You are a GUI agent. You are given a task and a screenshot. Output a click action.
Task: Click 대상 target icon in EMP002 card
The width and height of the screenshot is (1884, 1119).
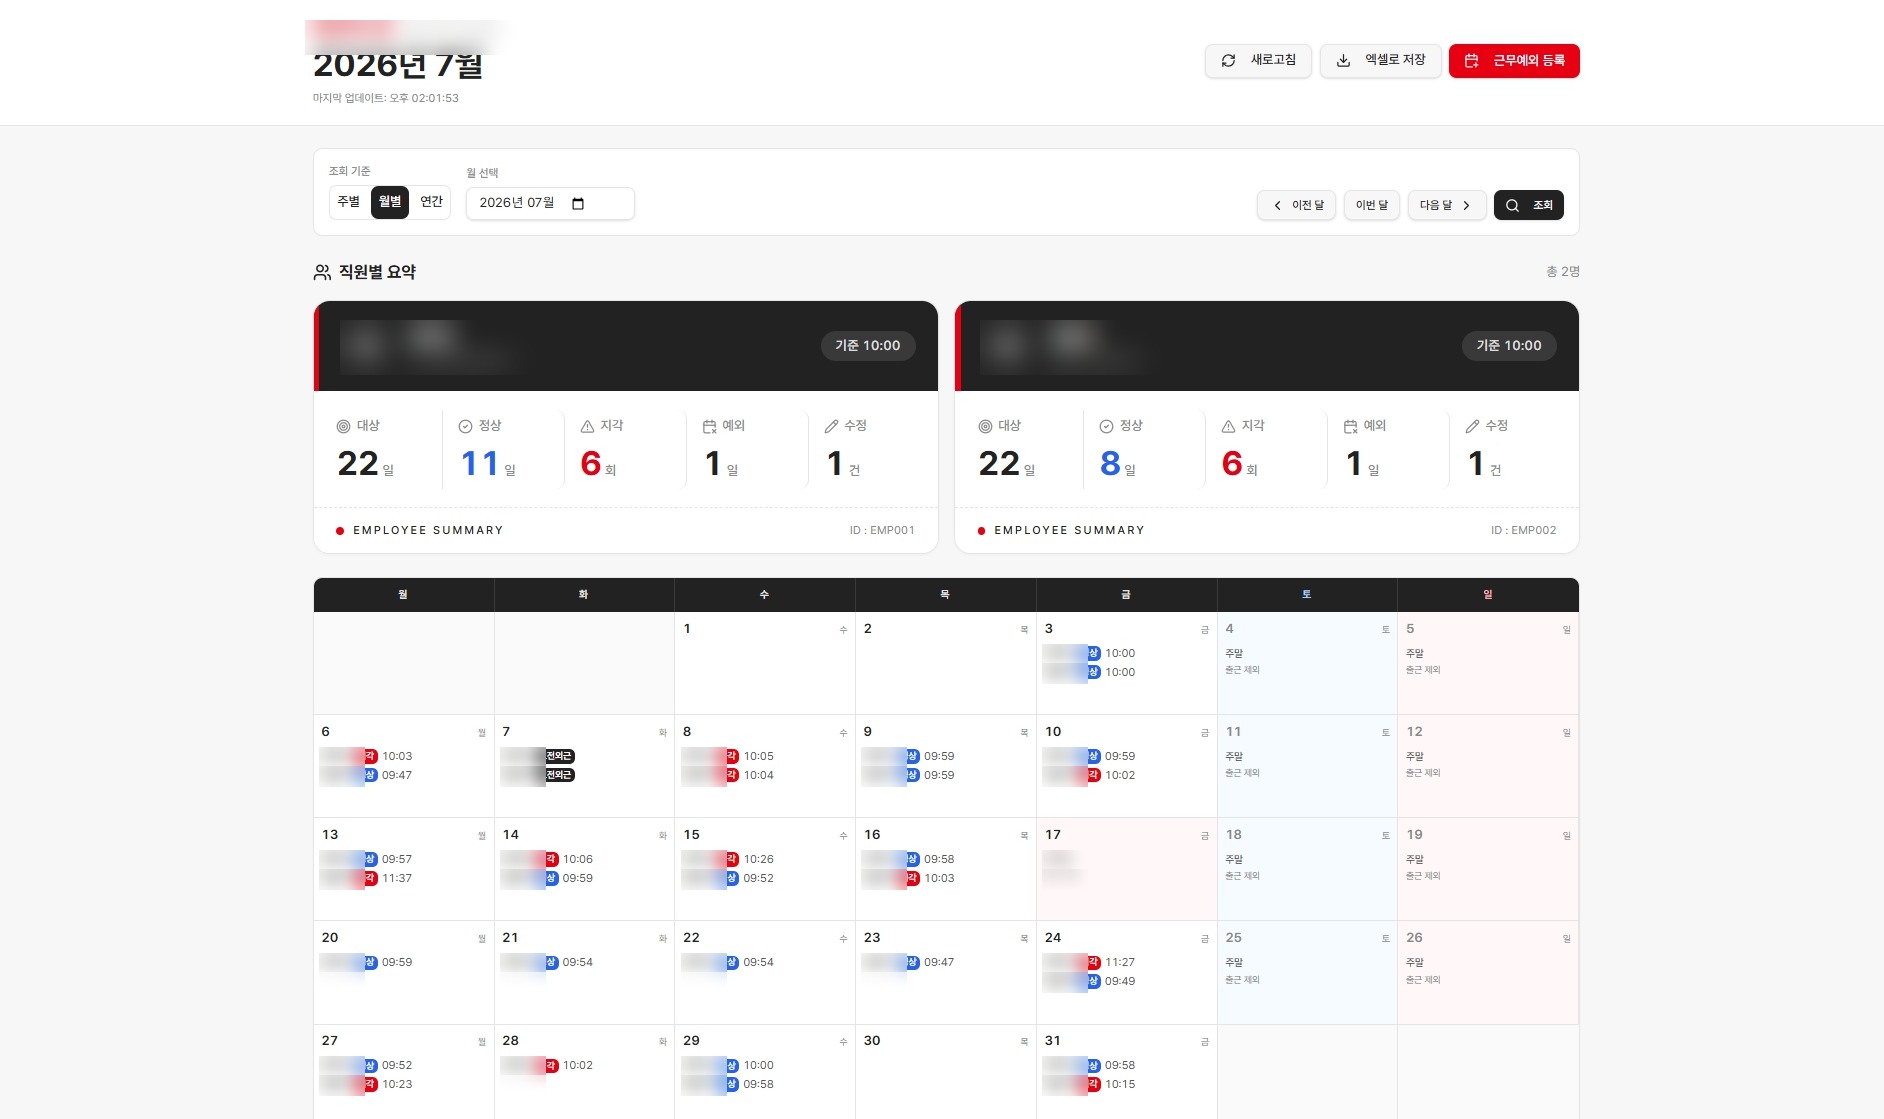985,426
